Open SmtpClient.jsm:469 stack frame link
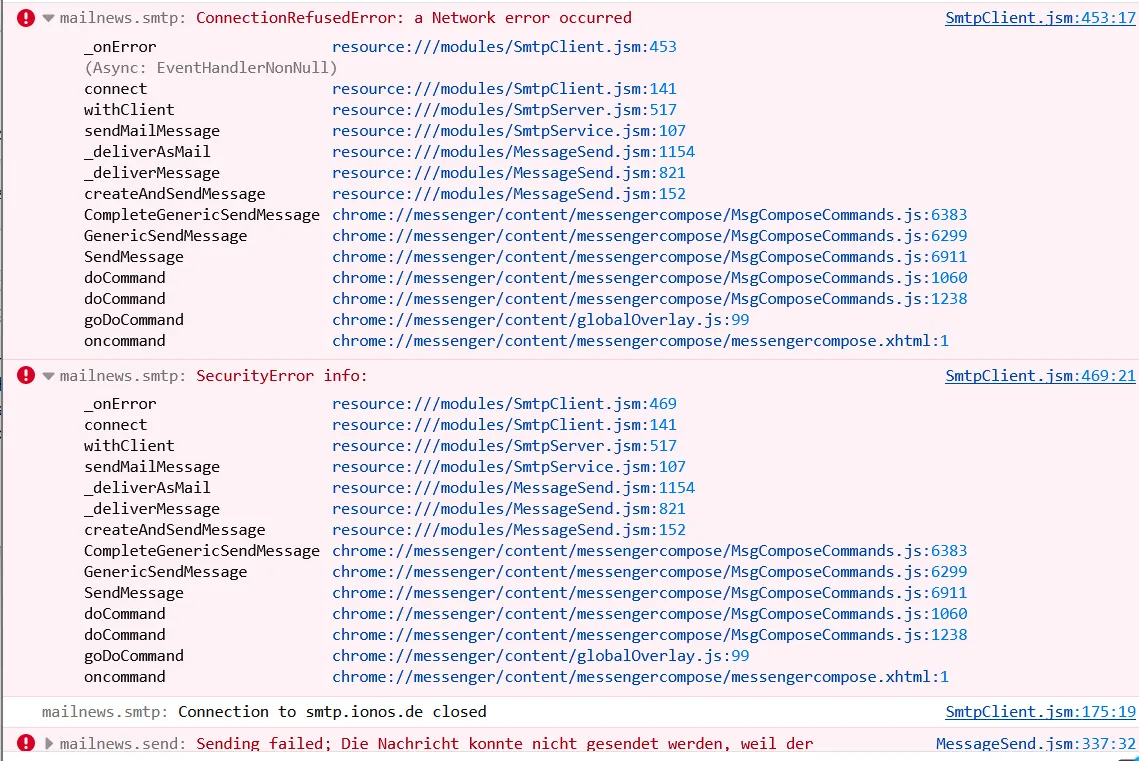The image size is (1139, 761). pyautogui.click(x=504, y=404)
